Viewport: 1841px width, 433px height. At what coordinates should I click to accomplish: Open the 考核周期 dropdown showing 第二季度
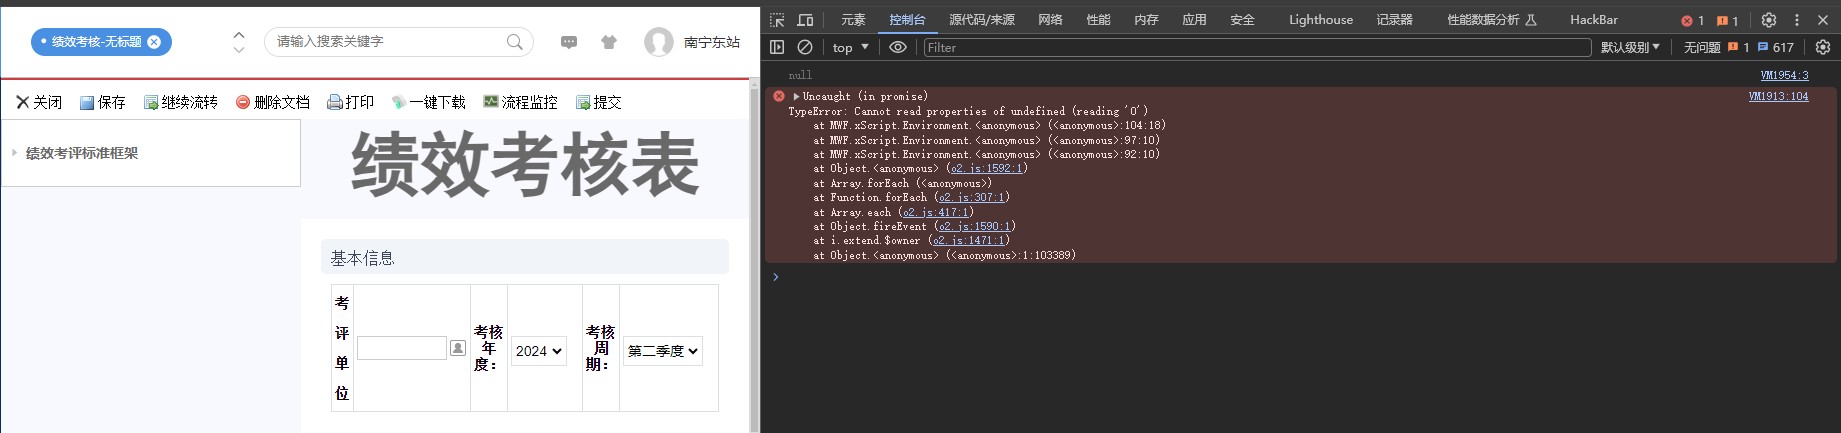click(663, 351)
